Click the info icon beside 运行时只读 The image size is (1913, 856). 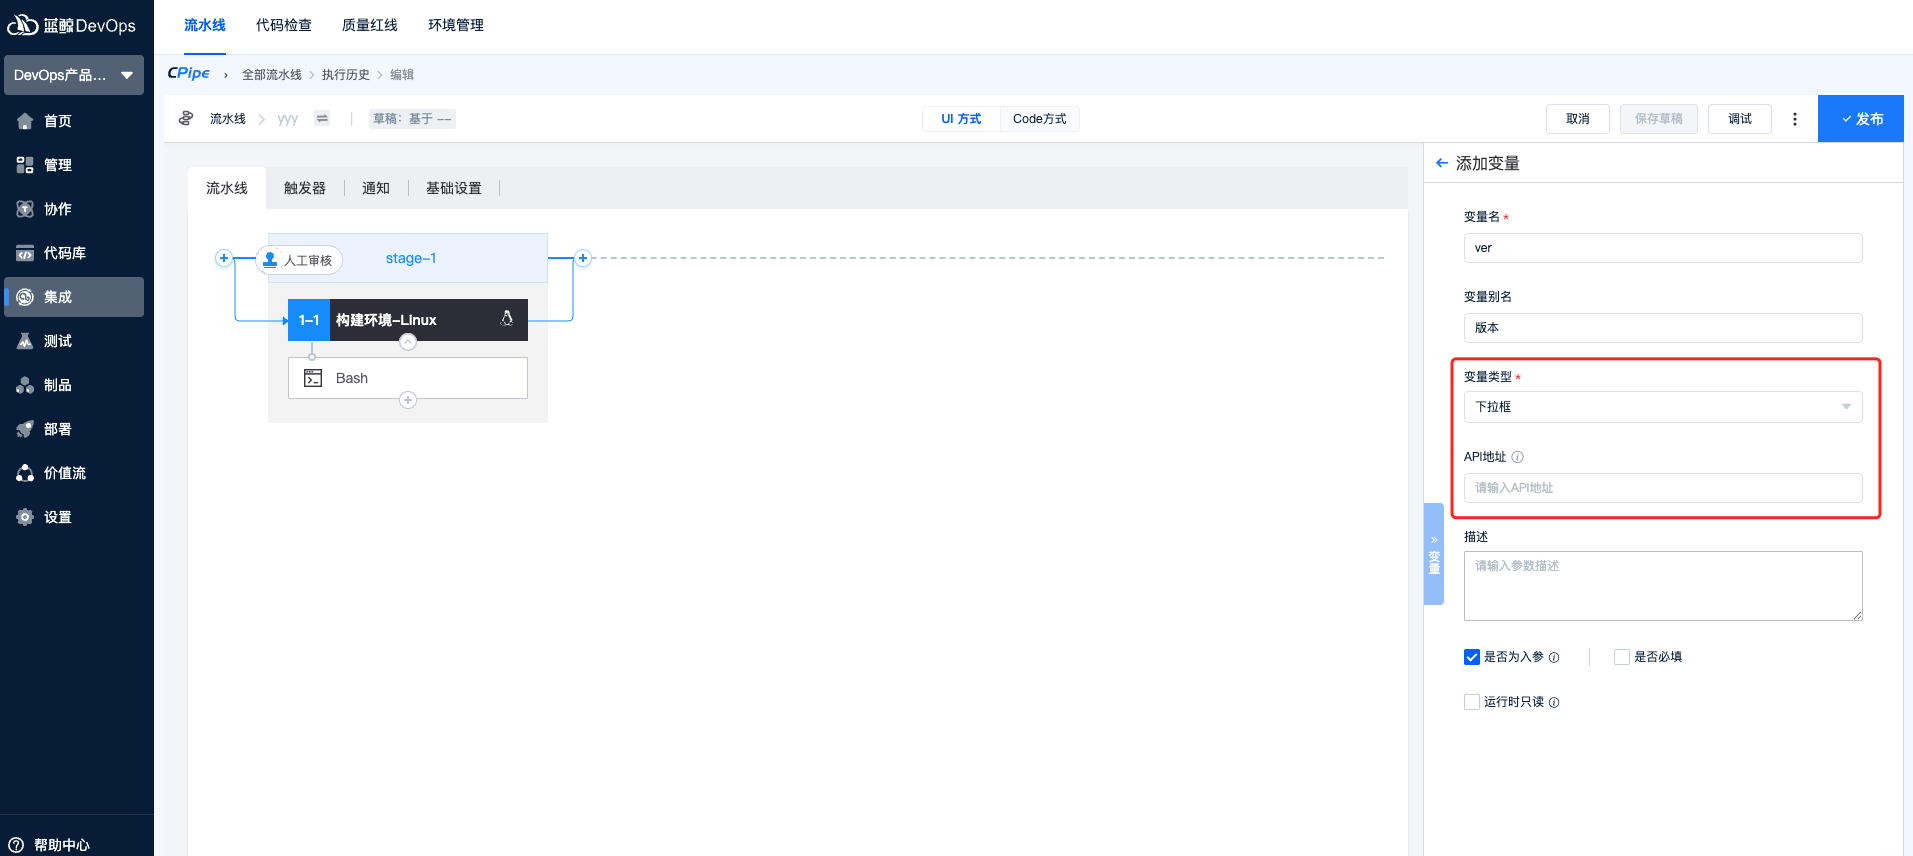1554,703
